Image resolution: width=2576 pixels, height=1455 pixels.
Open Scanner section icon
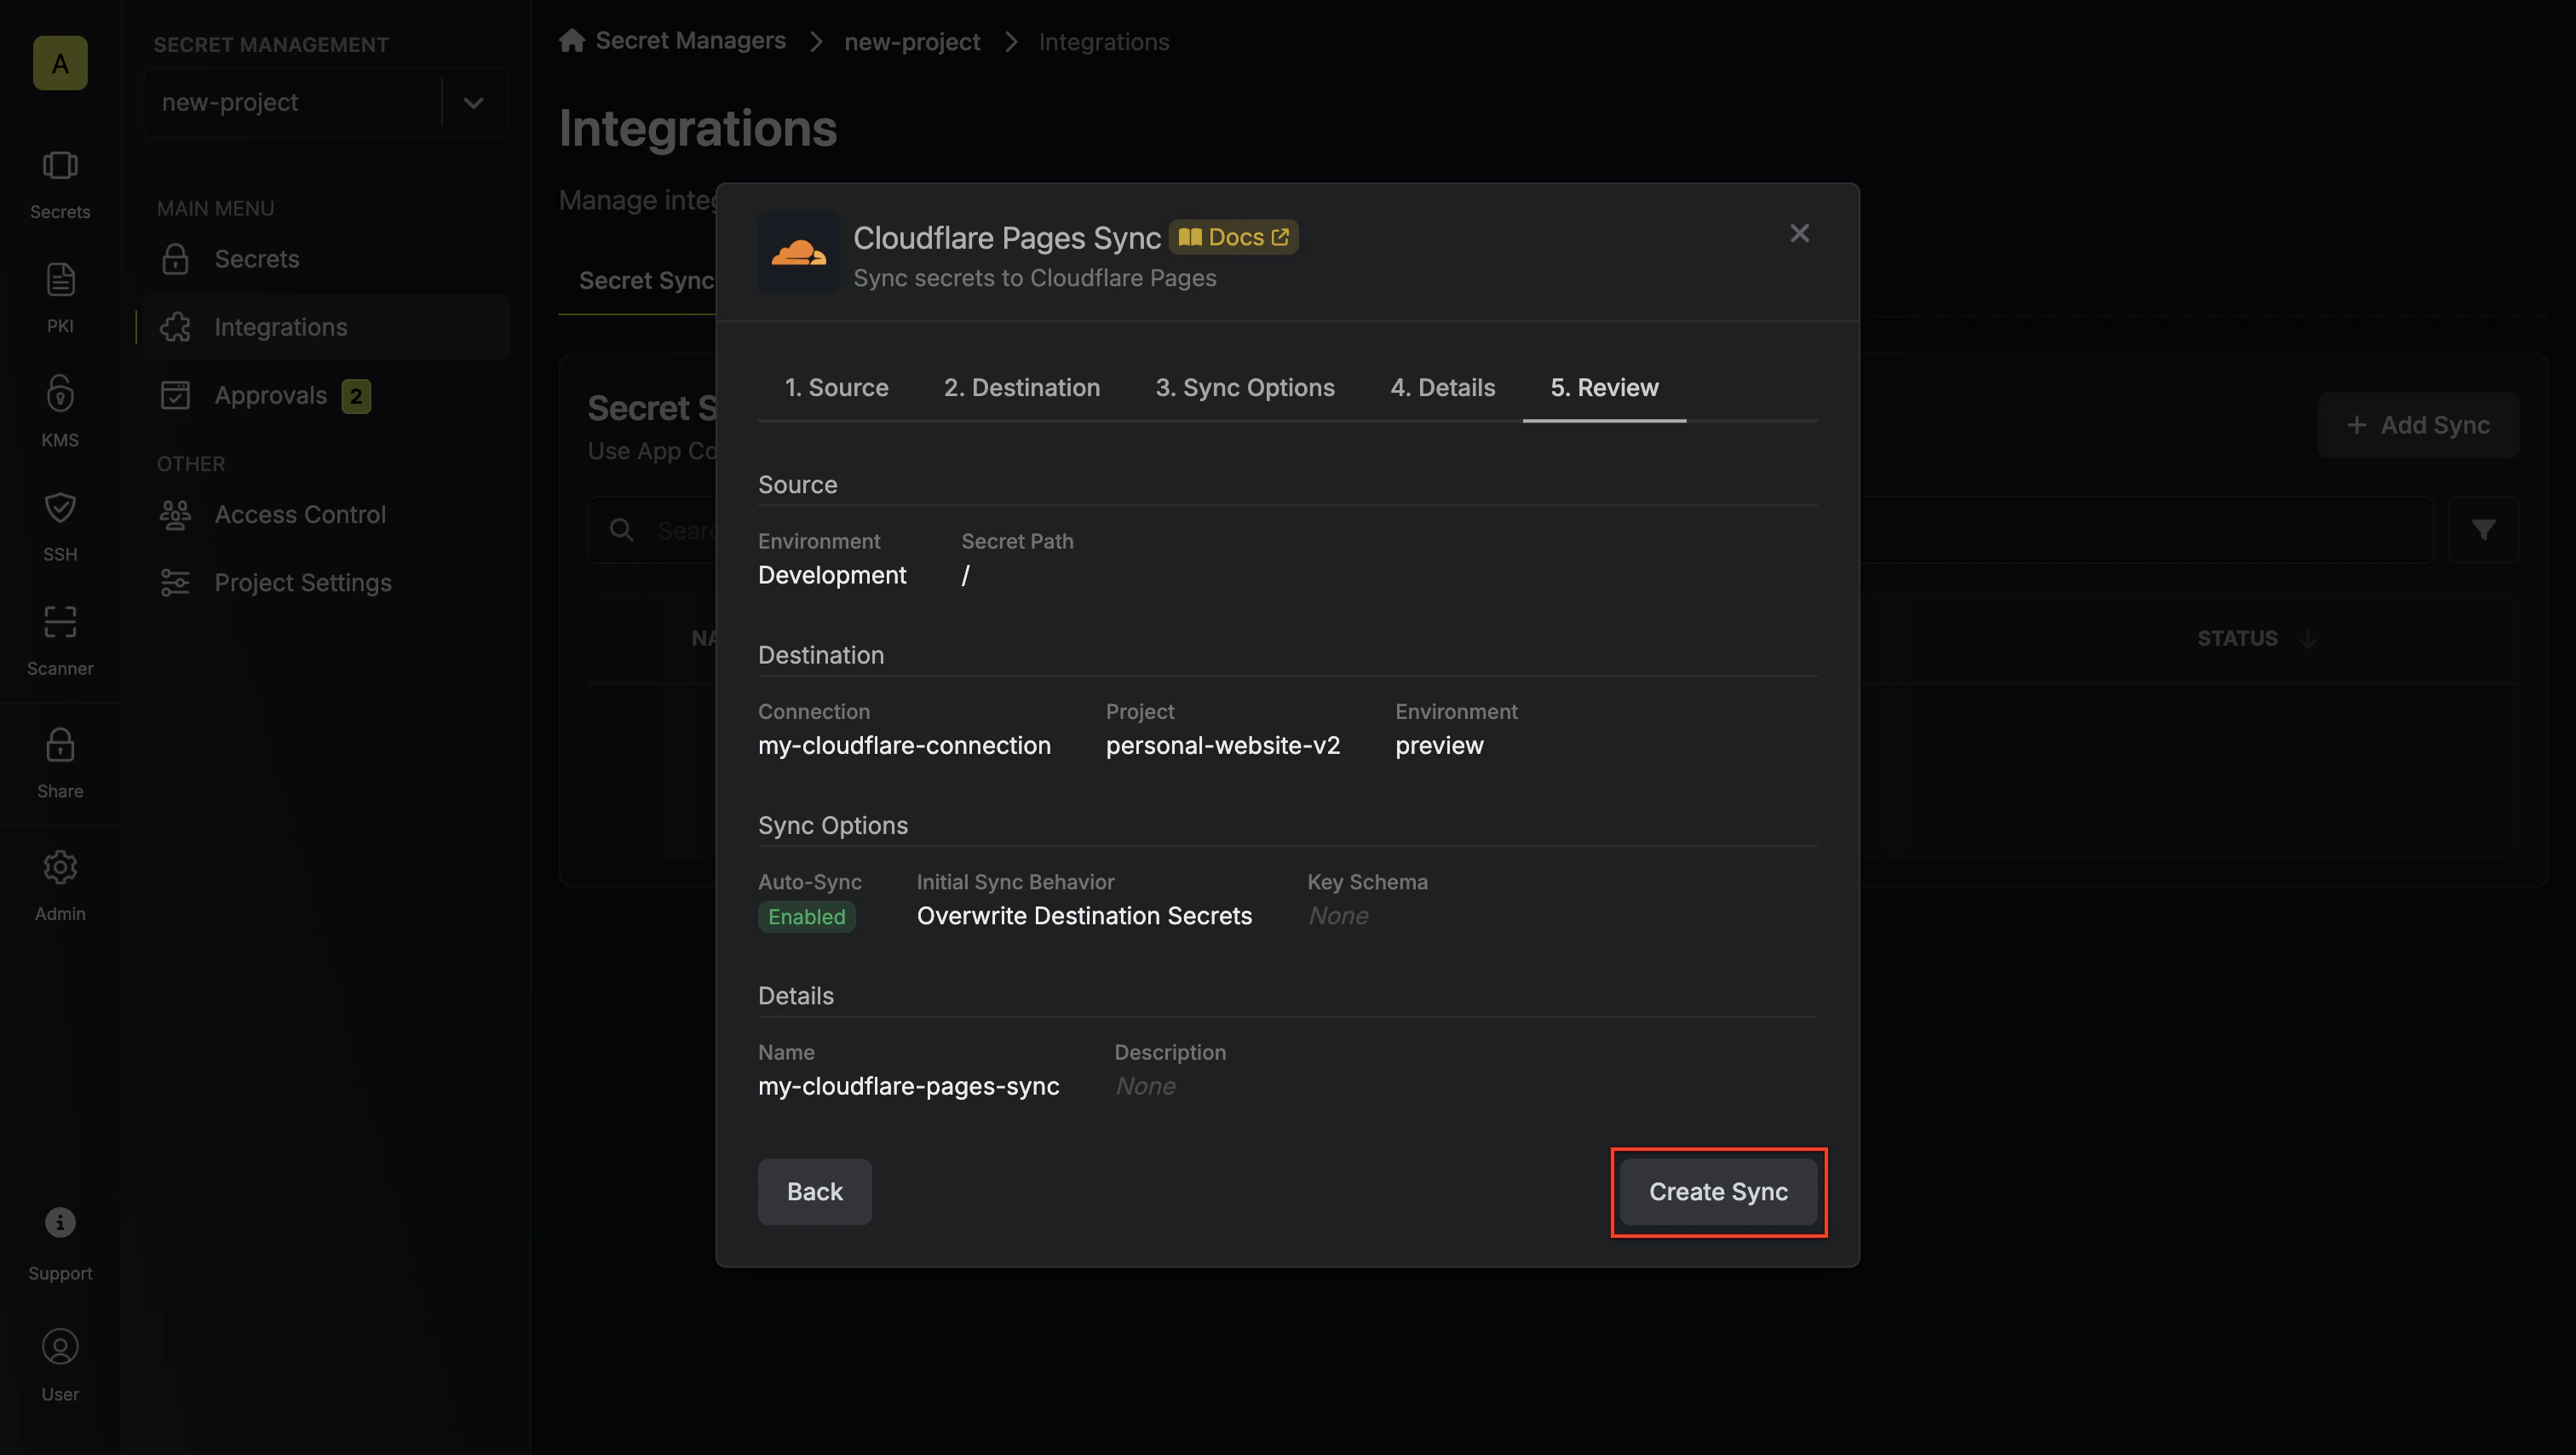60,640
